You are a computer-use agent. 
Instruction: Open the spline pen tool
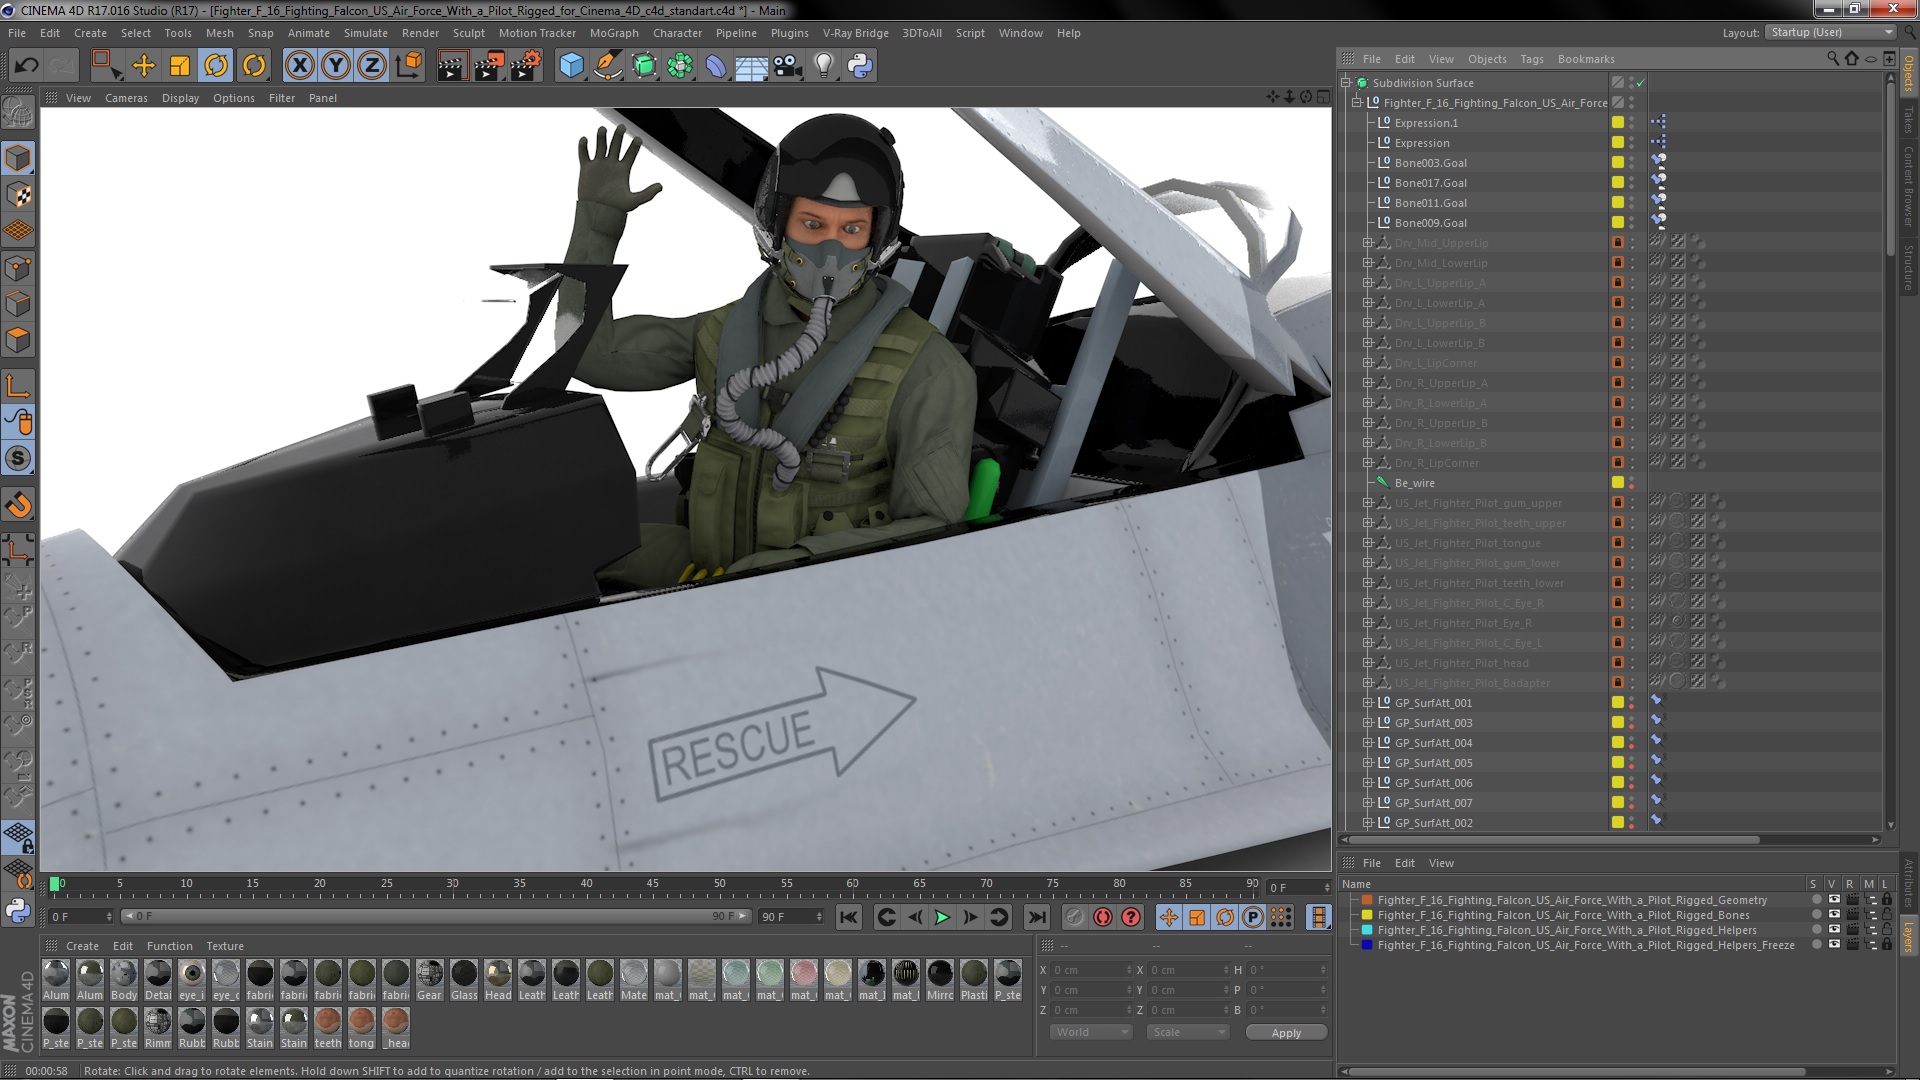point(607,66)
